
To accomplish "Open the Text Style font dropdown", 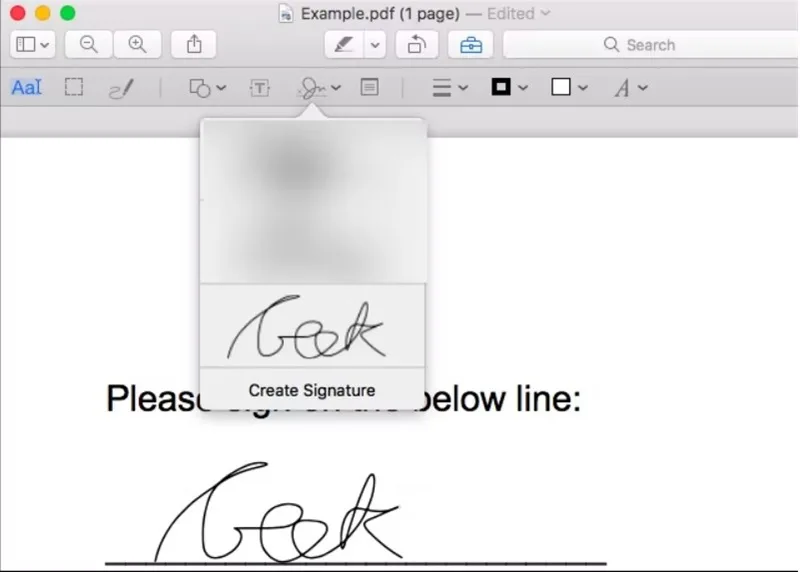I will [x=631, y=88].
